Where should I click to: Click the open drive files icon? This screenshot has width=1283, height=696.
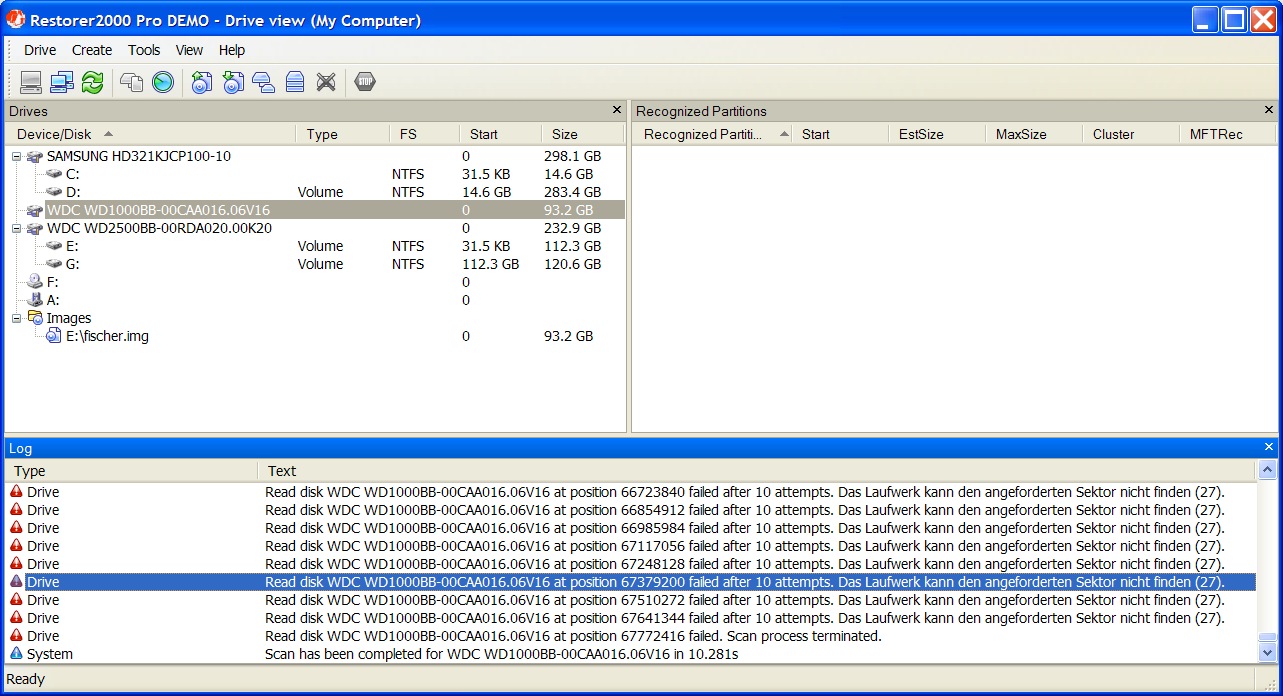click(132, 83)
